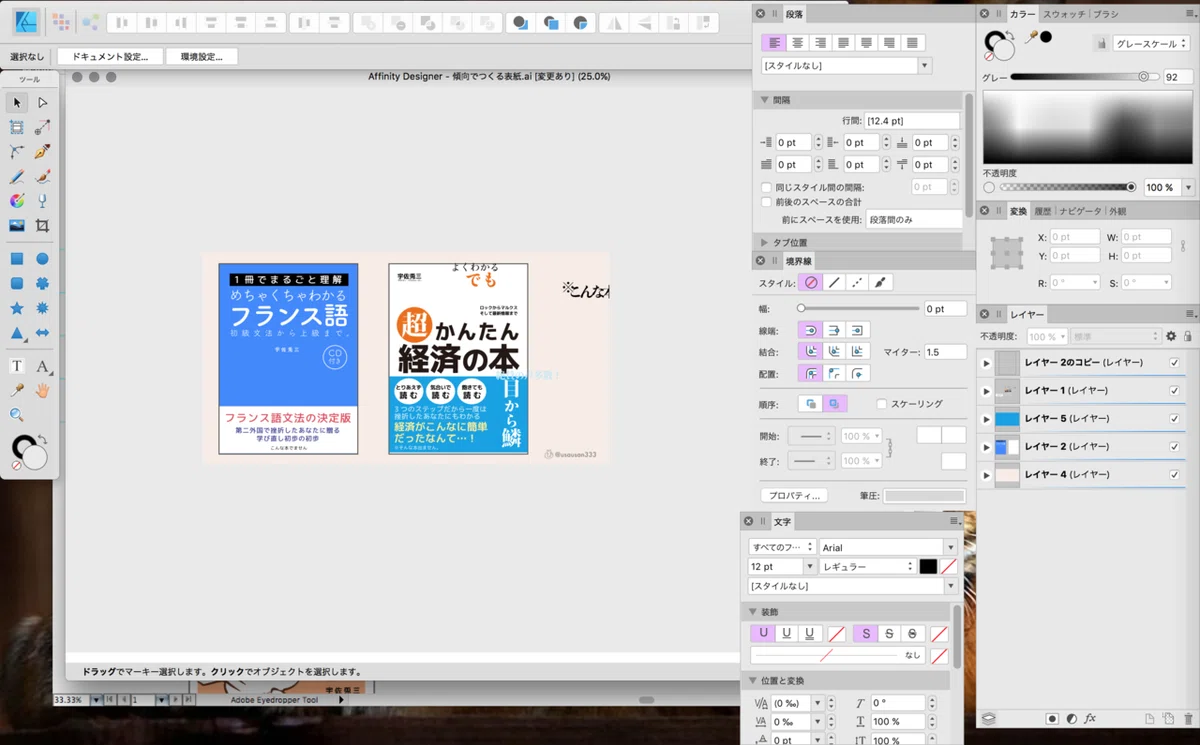Center-align paragraph text
This screenshot has height=745, width=1200.
[798, 43]
